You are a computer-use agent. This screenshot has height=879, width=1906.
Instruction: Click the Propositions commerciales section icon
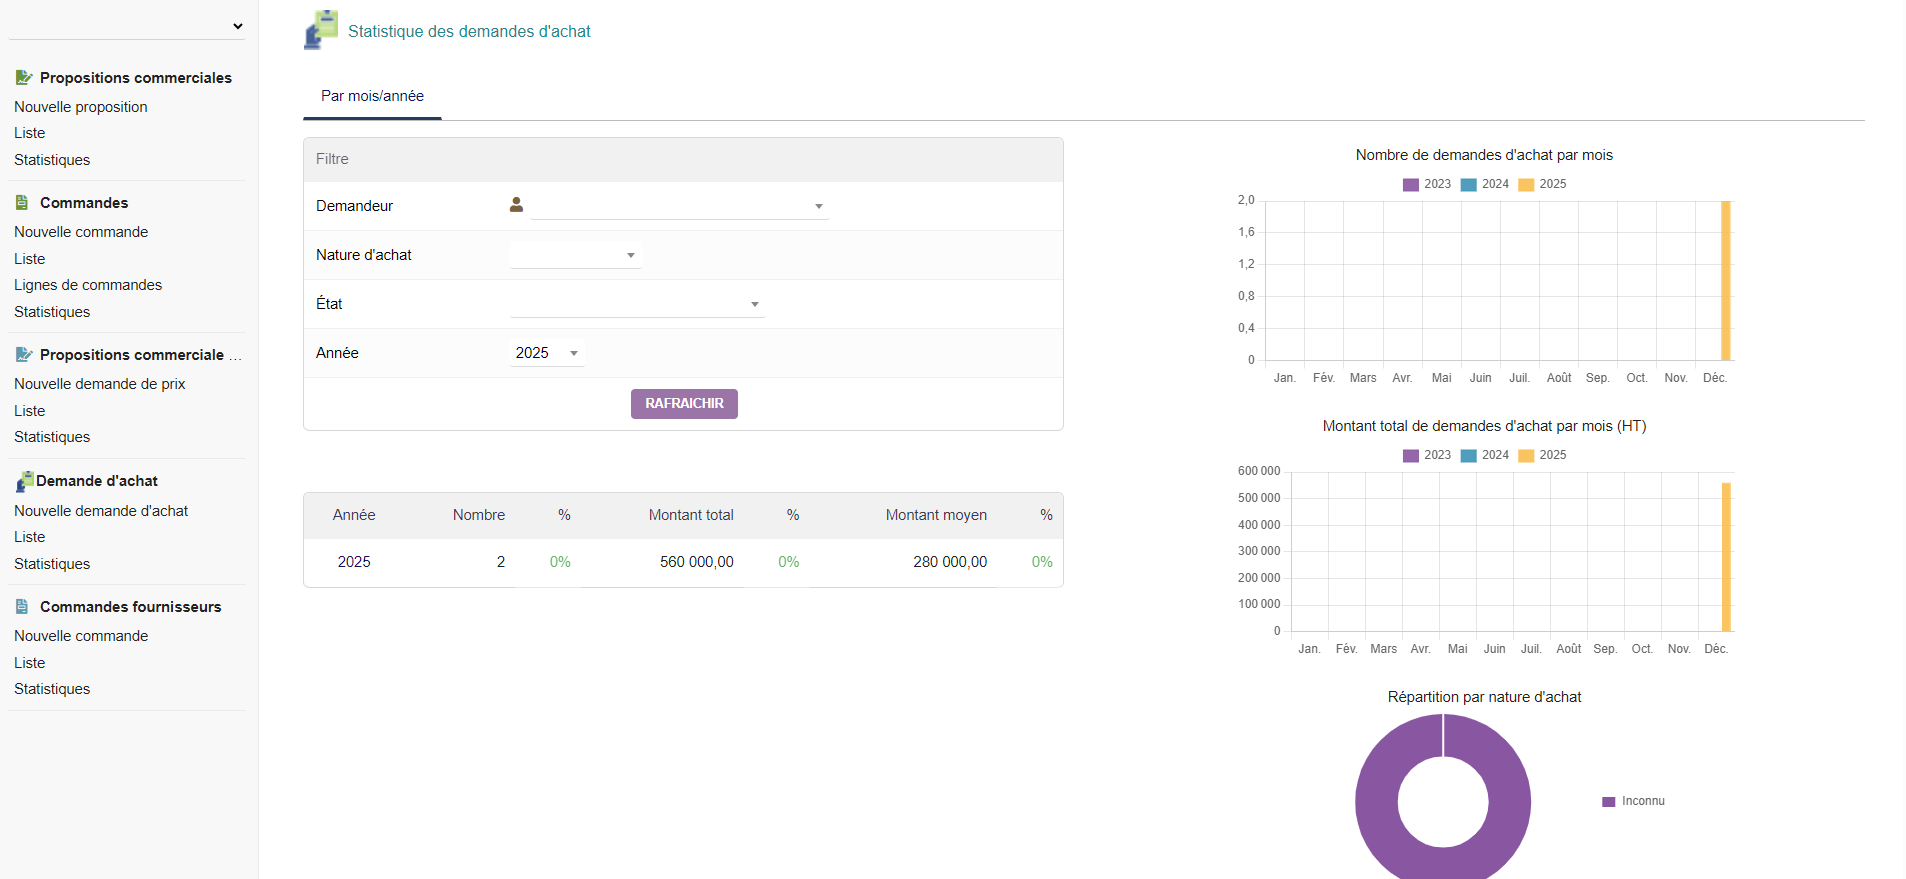[24, 77]
